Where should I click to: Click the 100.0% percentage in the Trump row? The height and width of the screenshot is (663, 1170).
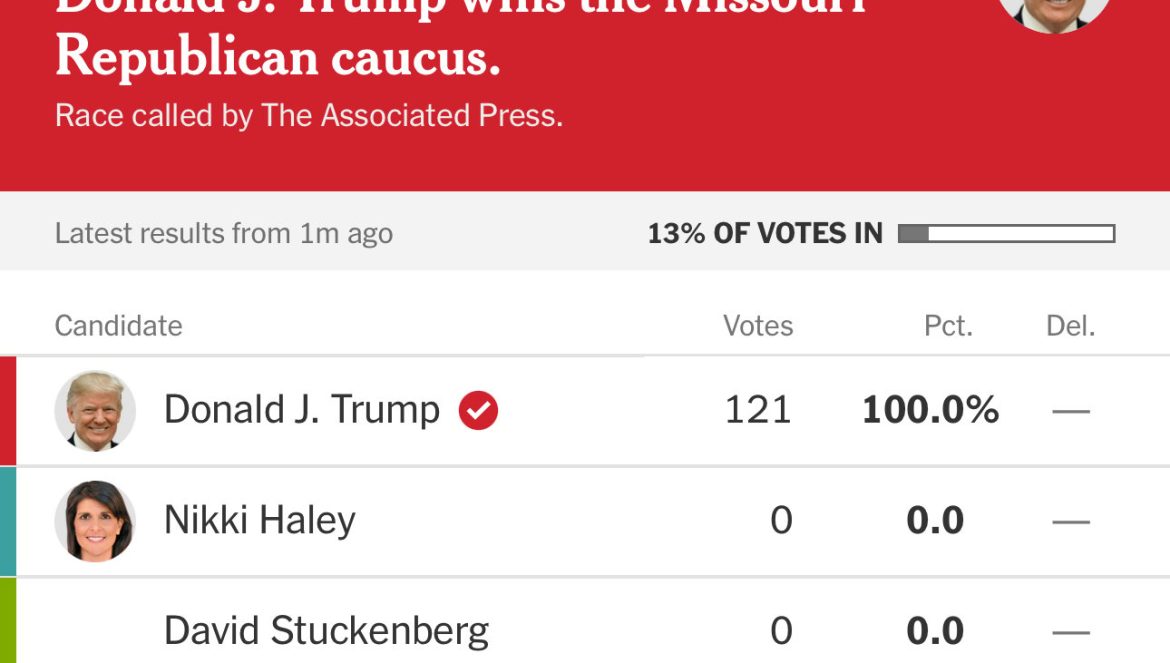pyautogui.click(x=930, y=410)
